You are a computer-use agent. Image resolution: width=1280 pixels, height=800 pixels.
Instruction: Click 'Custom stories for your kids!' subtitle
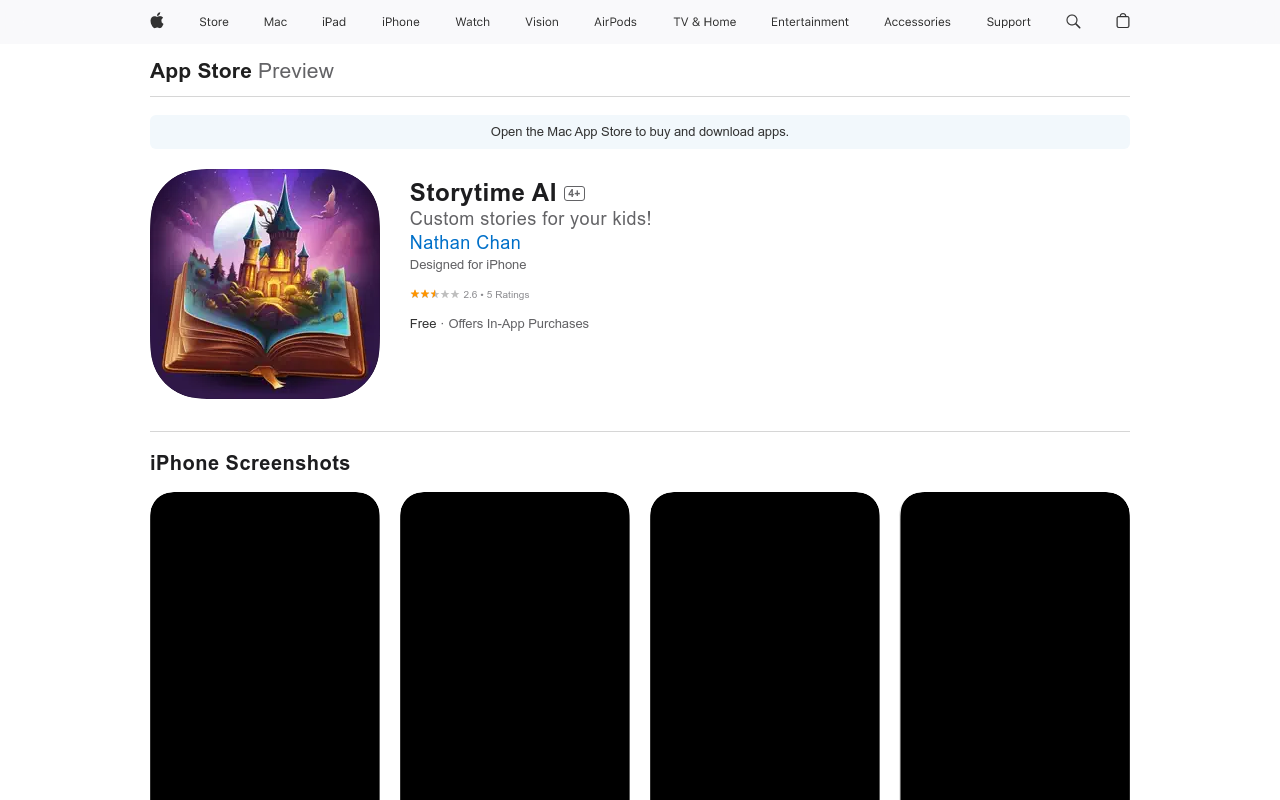(530, 218)
